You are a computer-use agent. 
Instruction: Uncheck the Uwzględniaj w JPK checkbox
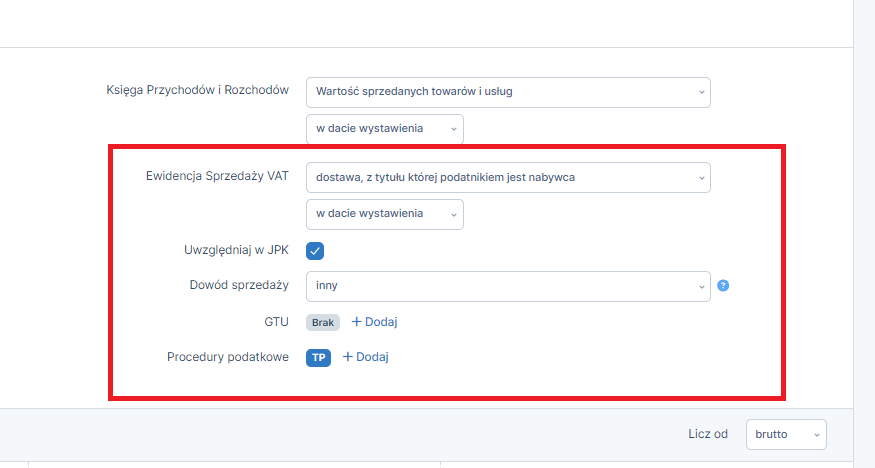(x=315, y=250)
